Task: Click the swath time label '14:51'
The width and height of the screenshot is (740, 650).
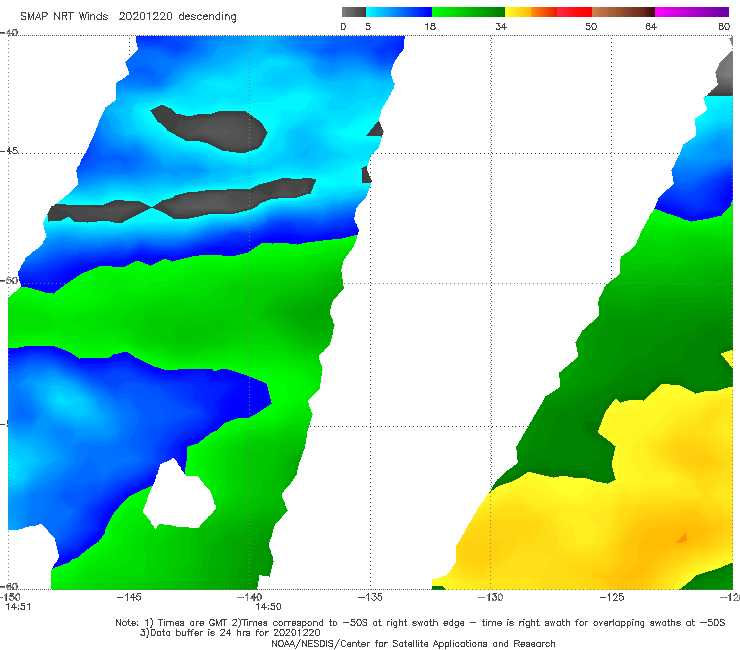Action: (x=18, y=607)
